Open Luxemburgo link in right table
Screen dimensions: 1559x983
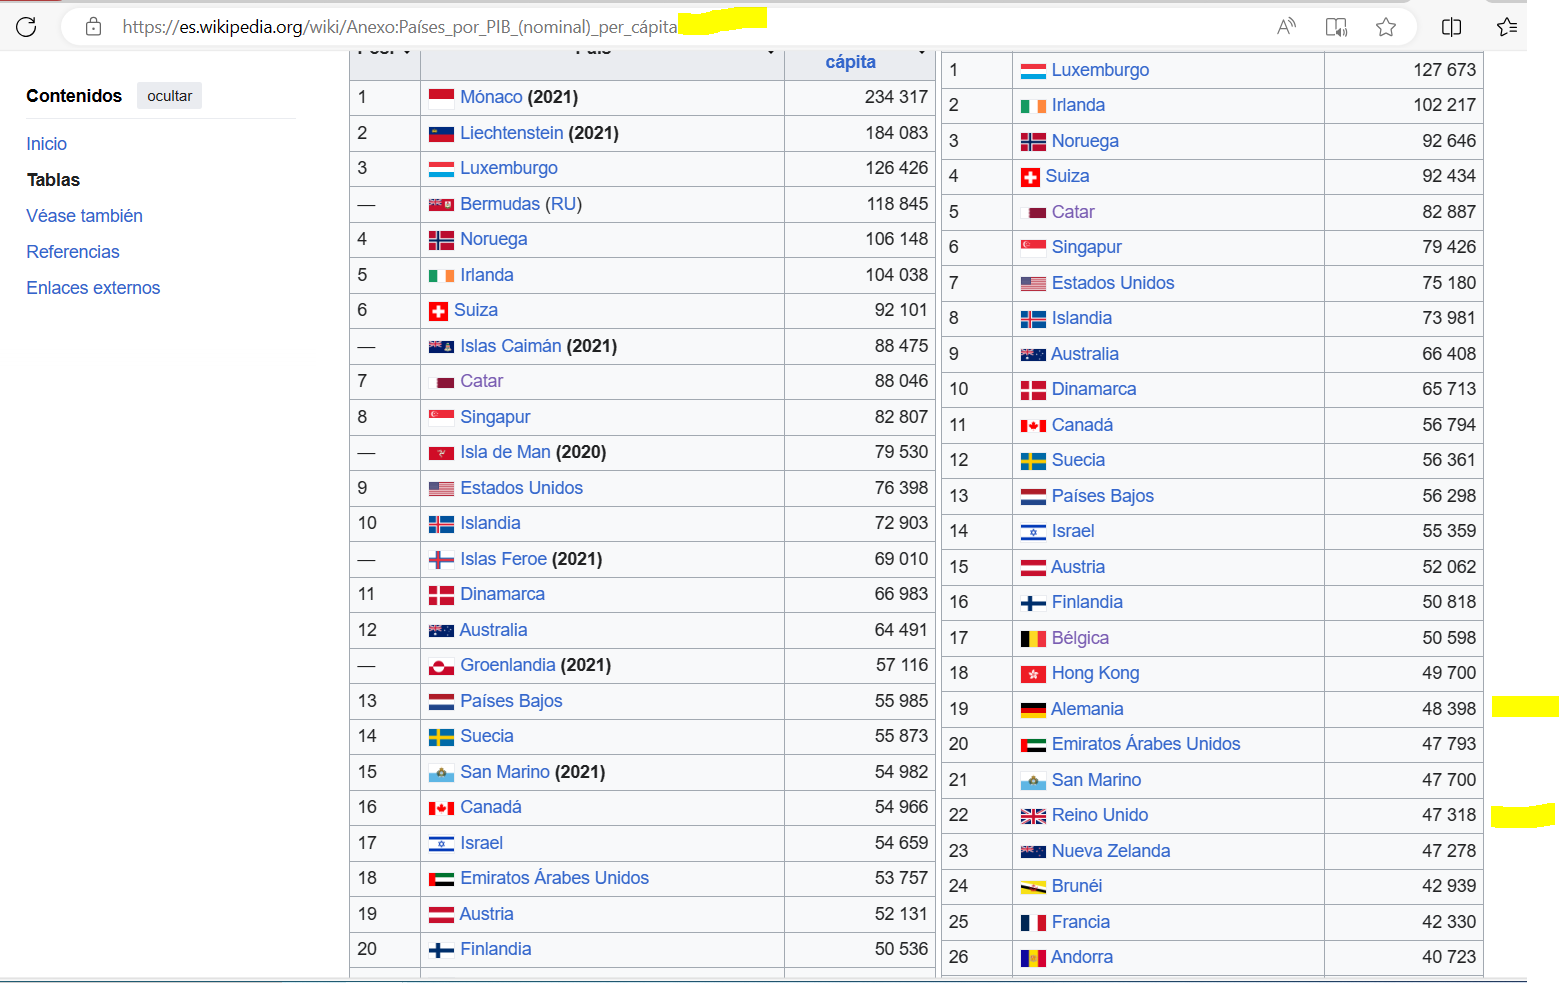click(1100, 70)
